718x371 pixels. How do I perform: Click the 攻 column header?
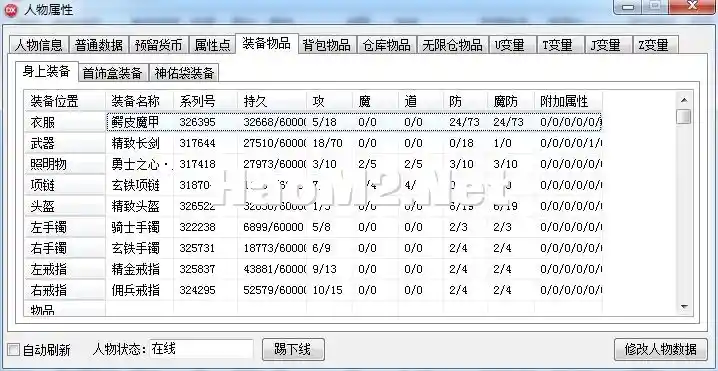point(330,101)
